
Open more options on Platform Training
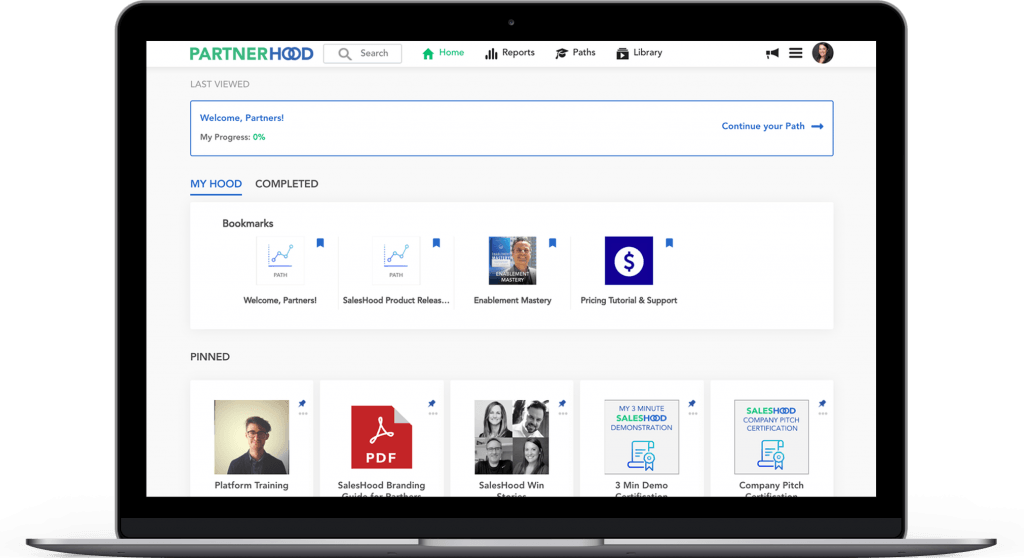click(303, 414)
